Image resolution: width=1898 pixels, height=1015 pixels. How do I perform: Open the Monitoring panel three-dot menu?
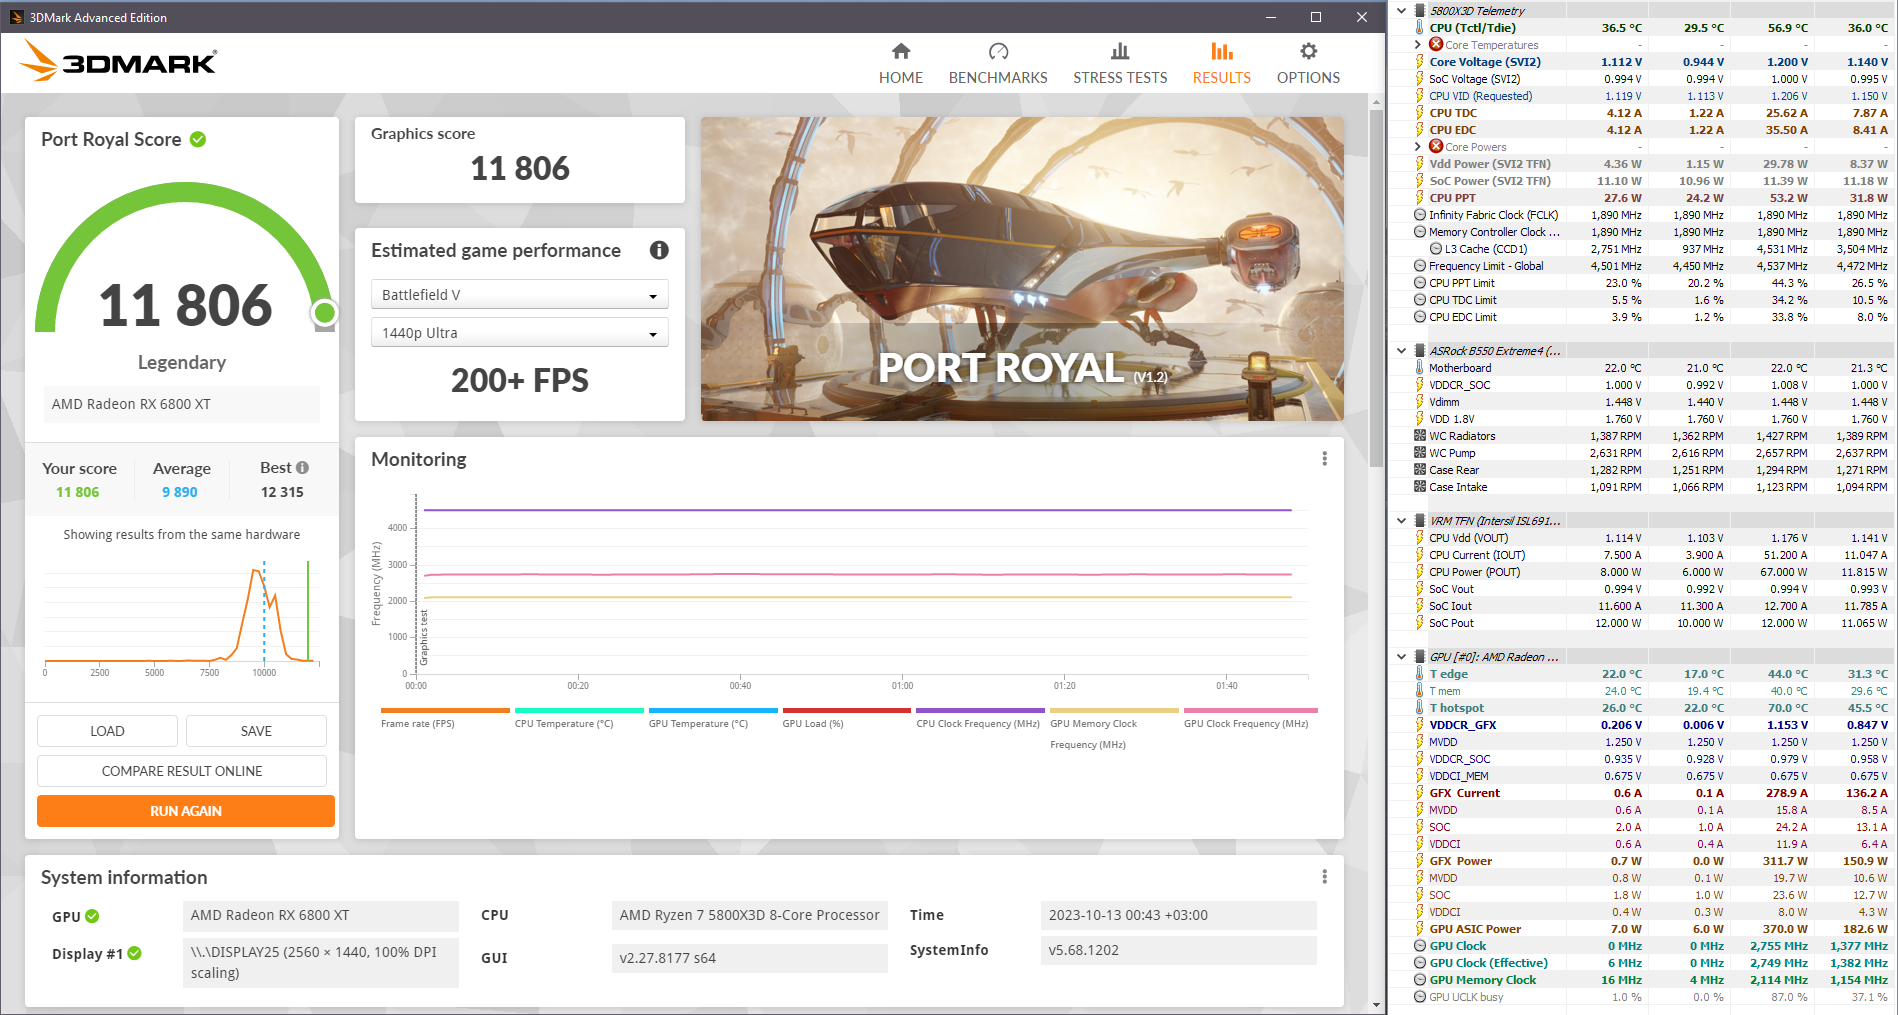pyautogui.click(x=1324, y=459)
